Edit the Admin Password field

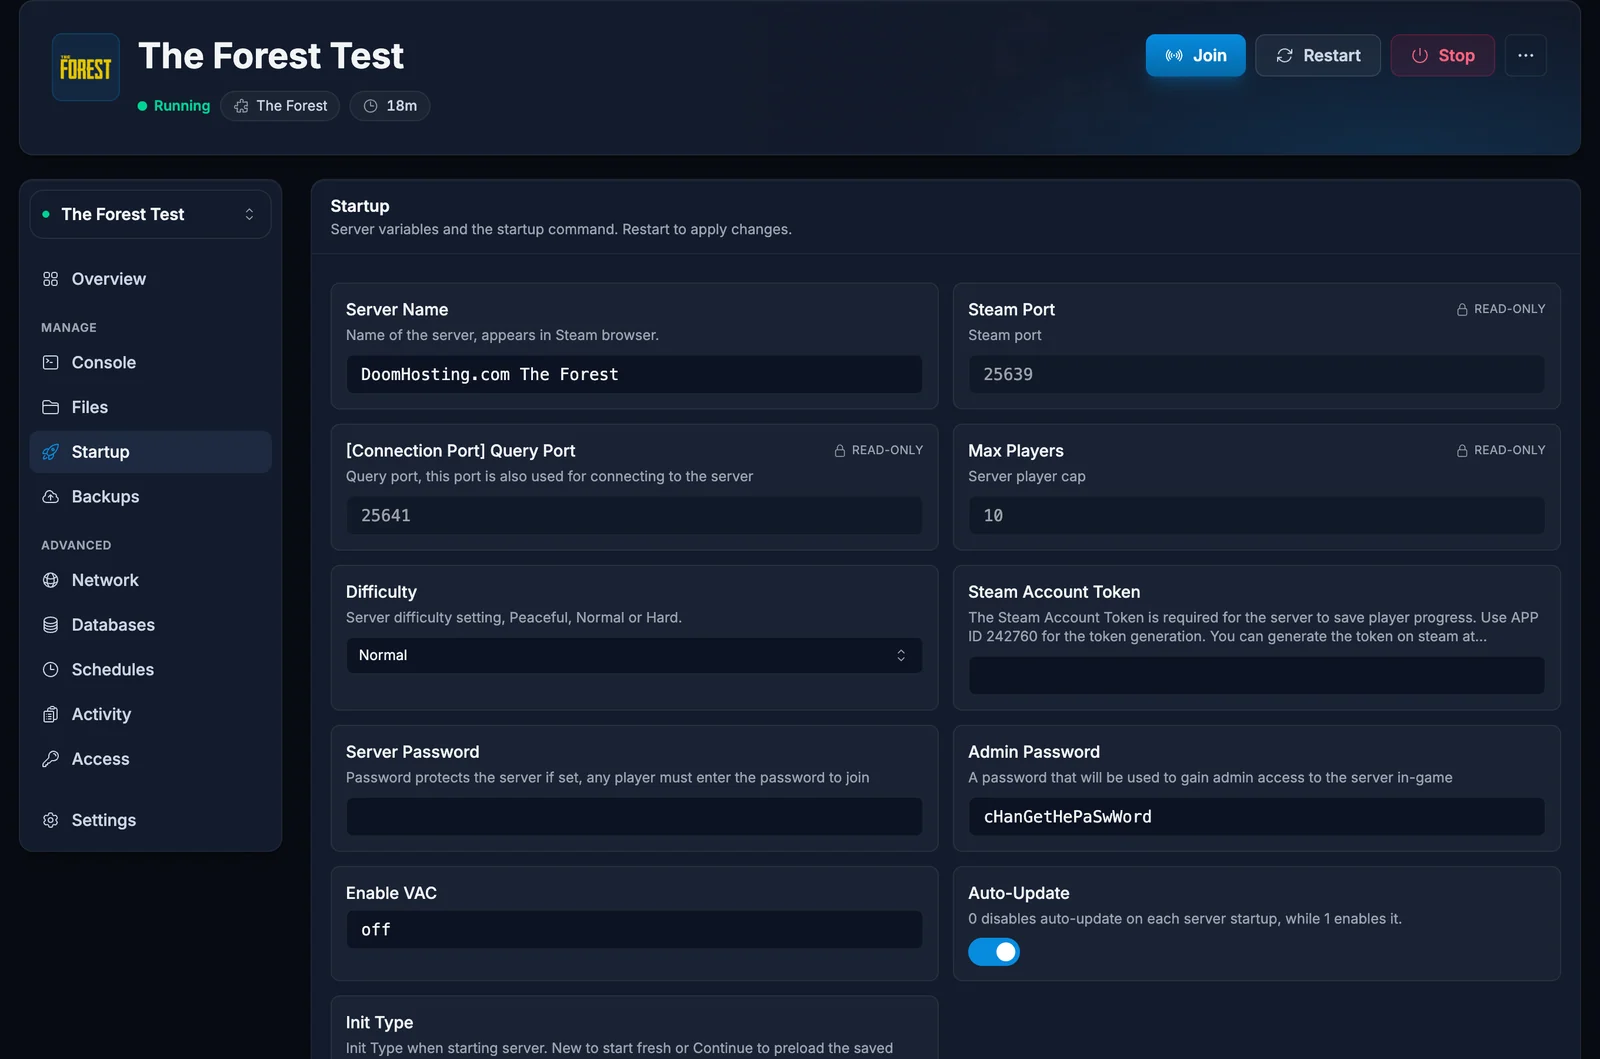coord(1256,817)
